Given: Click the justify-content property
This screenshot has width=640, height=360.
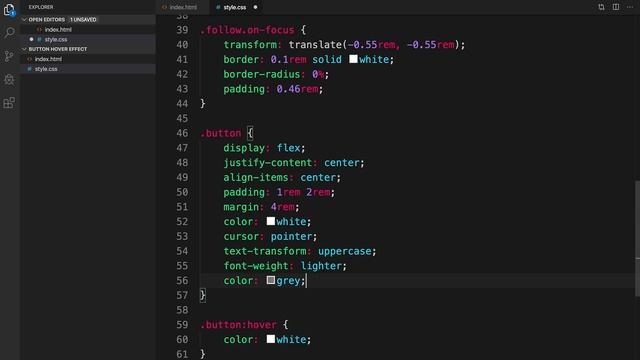Looking at the screenshot, I should [x=268, y=162].
